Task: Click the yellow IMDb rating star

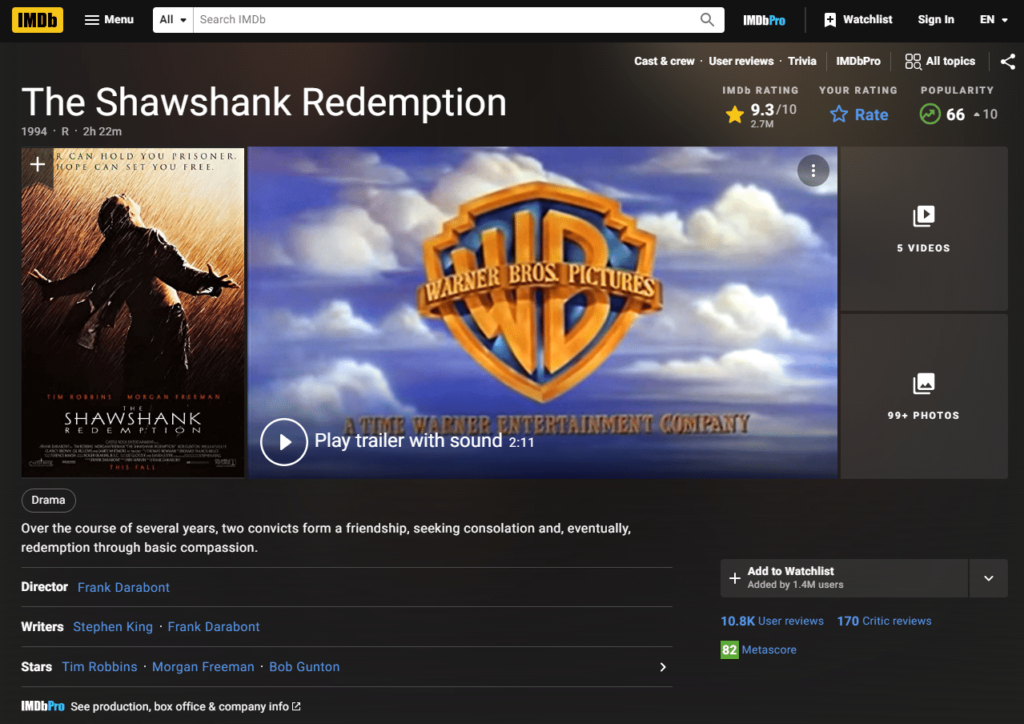Action: (x=735, y=114)
